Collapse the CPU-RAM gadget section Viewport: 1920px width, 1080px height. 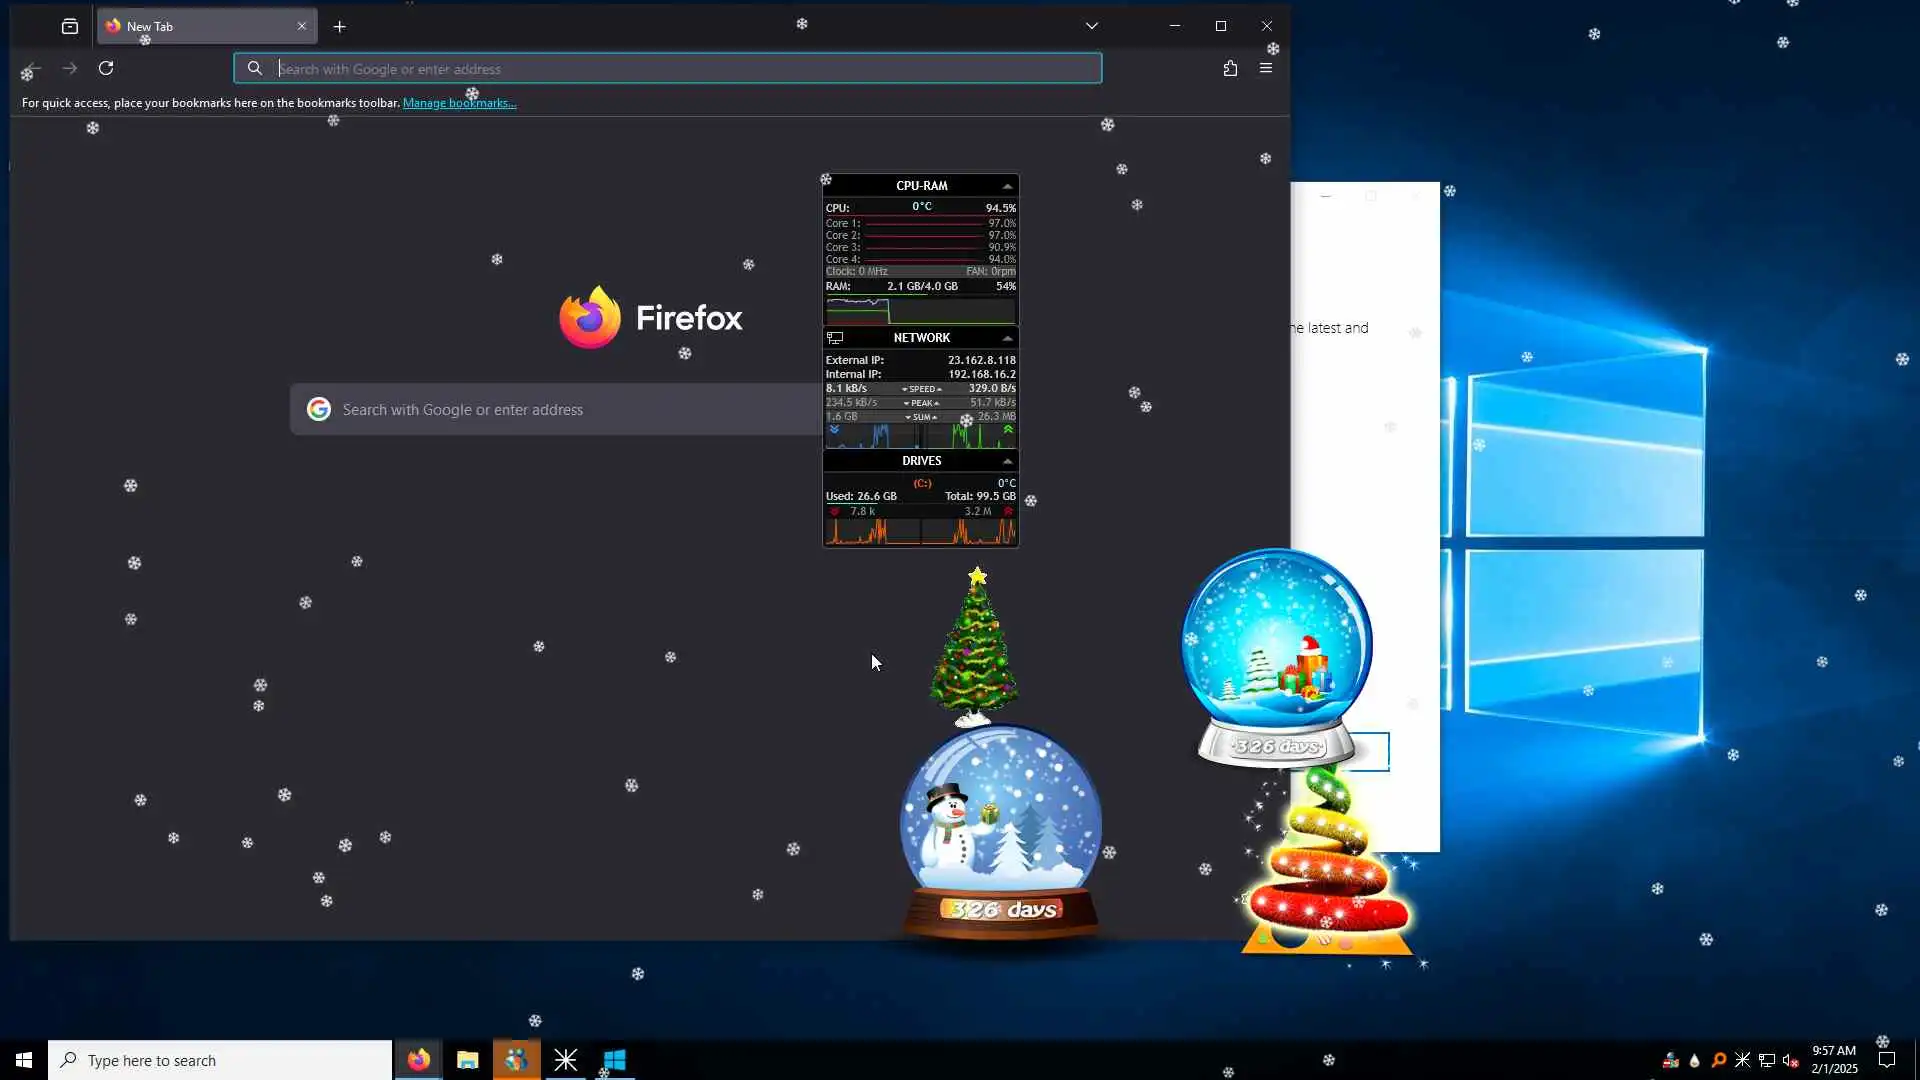coord(1007,186)
